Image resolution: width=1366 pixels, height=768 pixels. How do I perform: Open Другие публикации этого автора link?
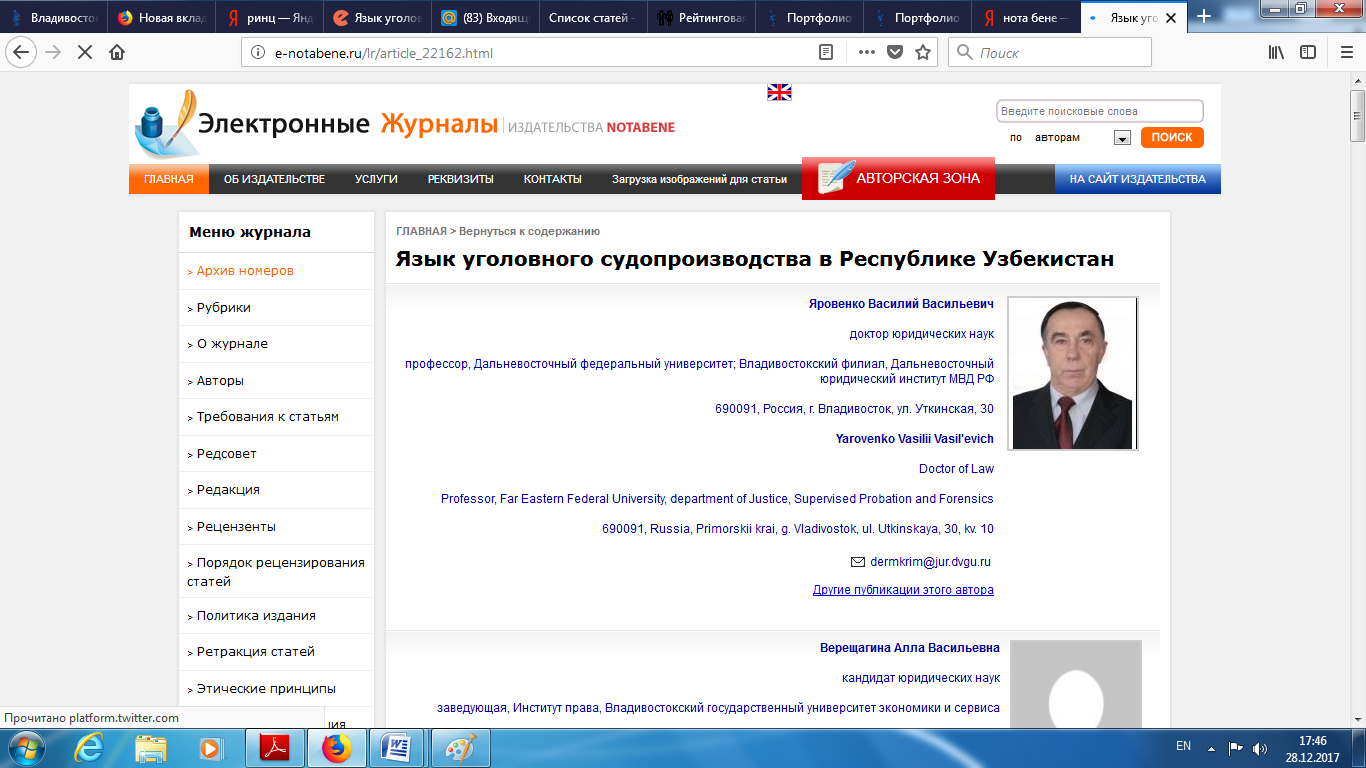(903, 590)
